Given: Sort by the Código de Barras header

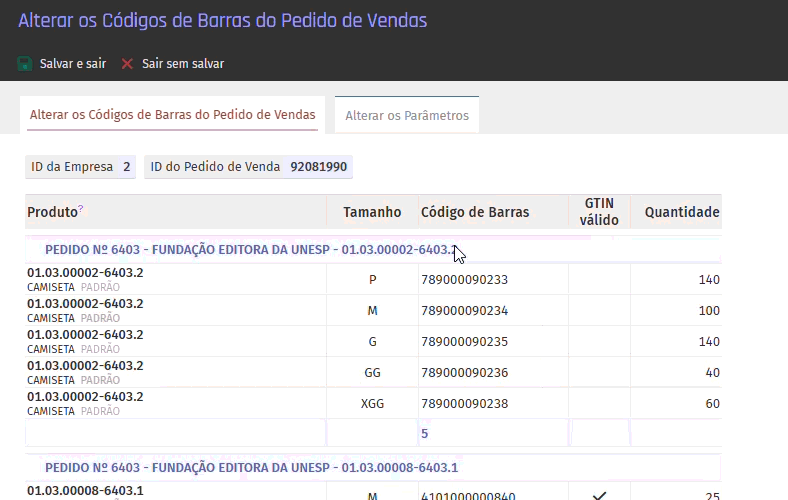Looking at the screenshot, I should tap(475, 212).
